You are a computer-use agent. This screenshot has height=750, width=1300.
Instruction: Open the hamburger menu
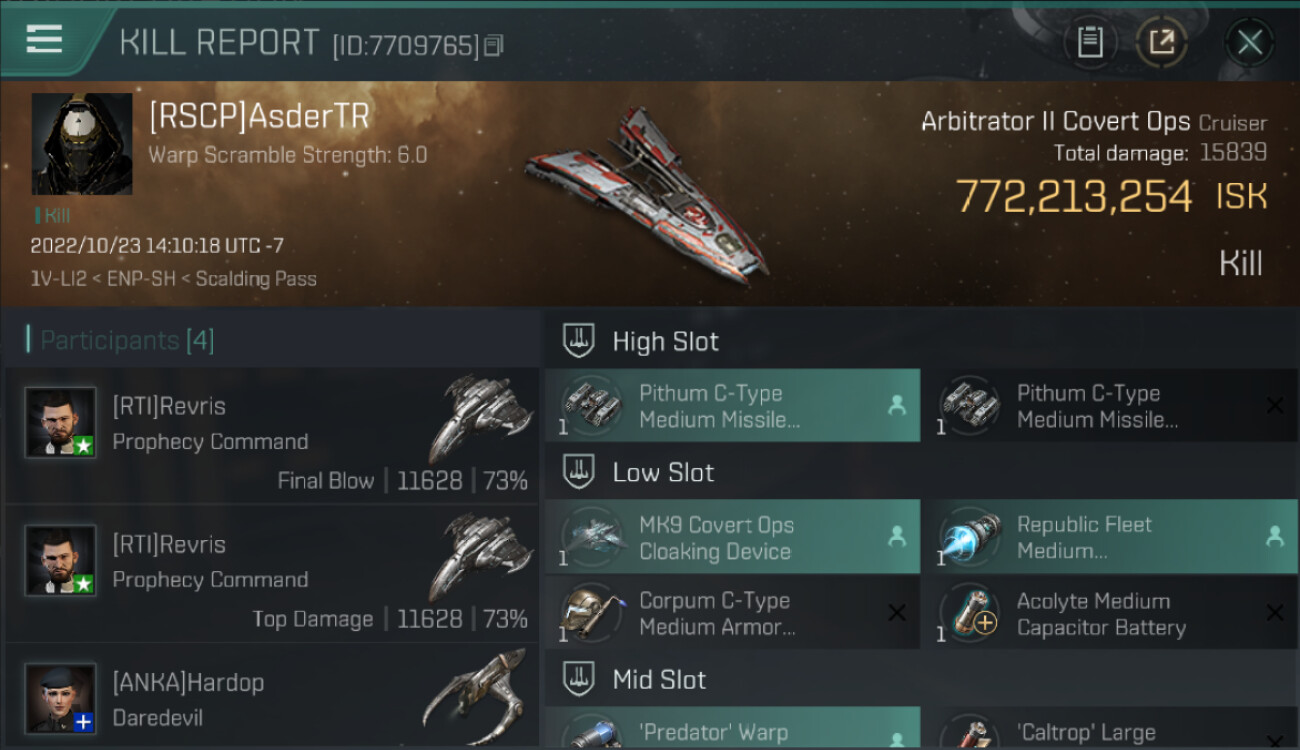click(x=44, y=40)
